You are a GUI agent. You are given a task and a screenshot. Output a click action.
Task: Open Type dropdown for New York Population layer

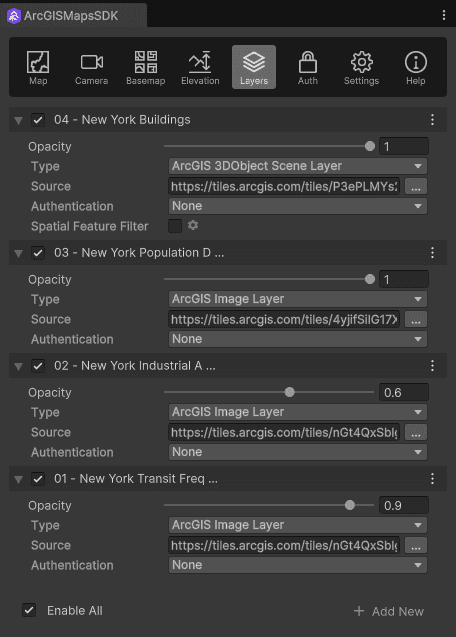pyautogui.click(x=297, y=299)
